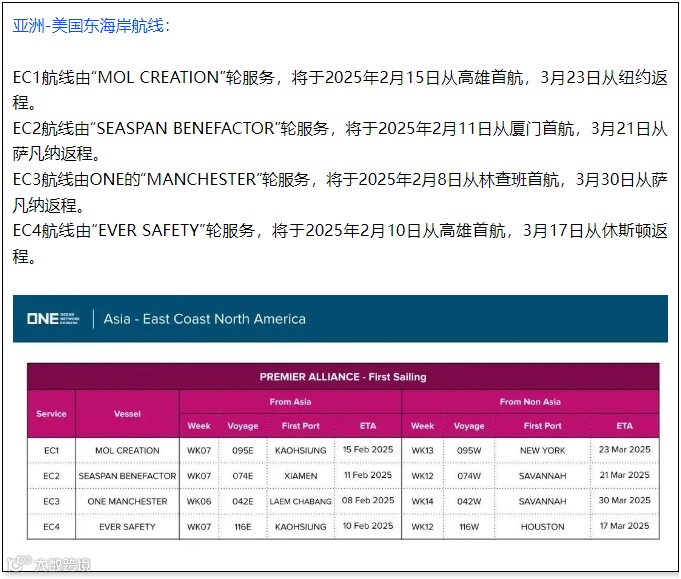Click the EC3航线 MANCHESTER paragraph

coord(340,192)
